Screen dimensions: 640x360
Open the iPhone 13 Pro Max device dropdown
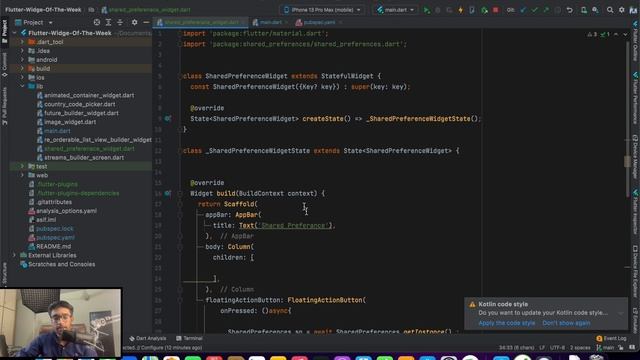tap(322, 10)
